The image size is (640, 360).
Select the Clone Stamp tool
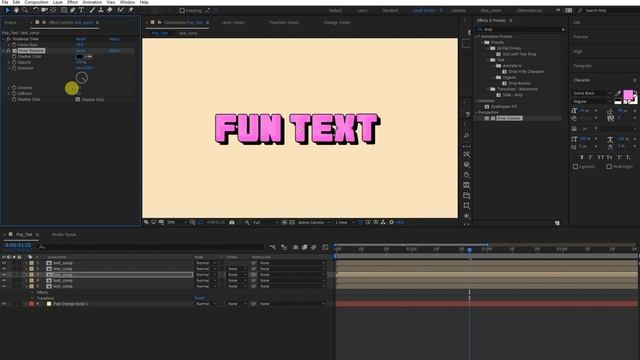click(x=101, y=10)
